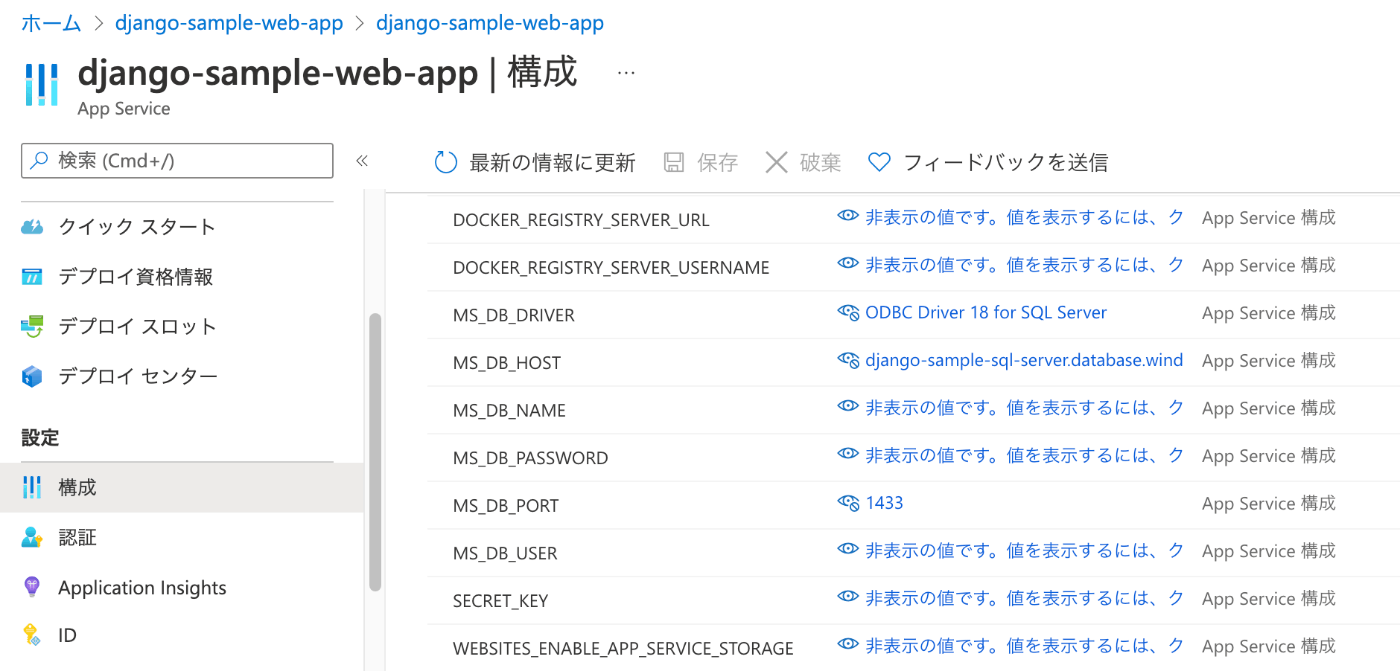
Task: Open first django-sample-web-app breadcrumb link
Action: pos(229,22)
